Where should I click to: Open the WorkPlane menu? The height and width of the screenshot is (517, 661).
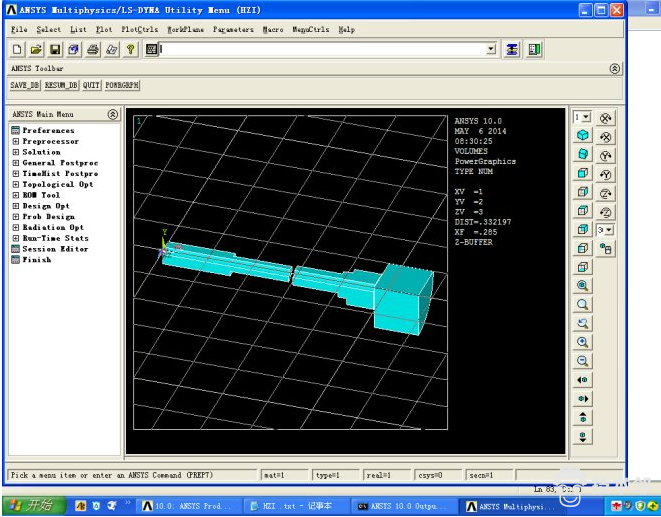tap(186, 30)
